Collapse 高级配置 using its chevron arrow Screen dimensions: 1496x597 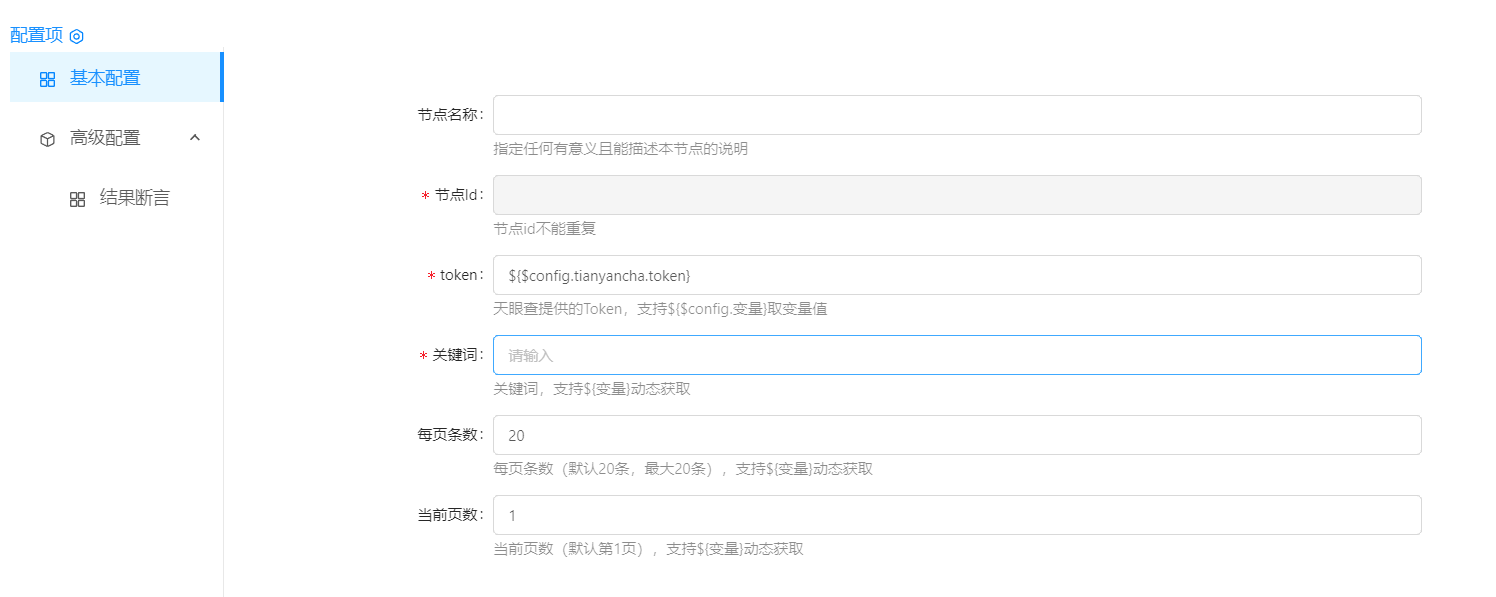tap(195, 138)
